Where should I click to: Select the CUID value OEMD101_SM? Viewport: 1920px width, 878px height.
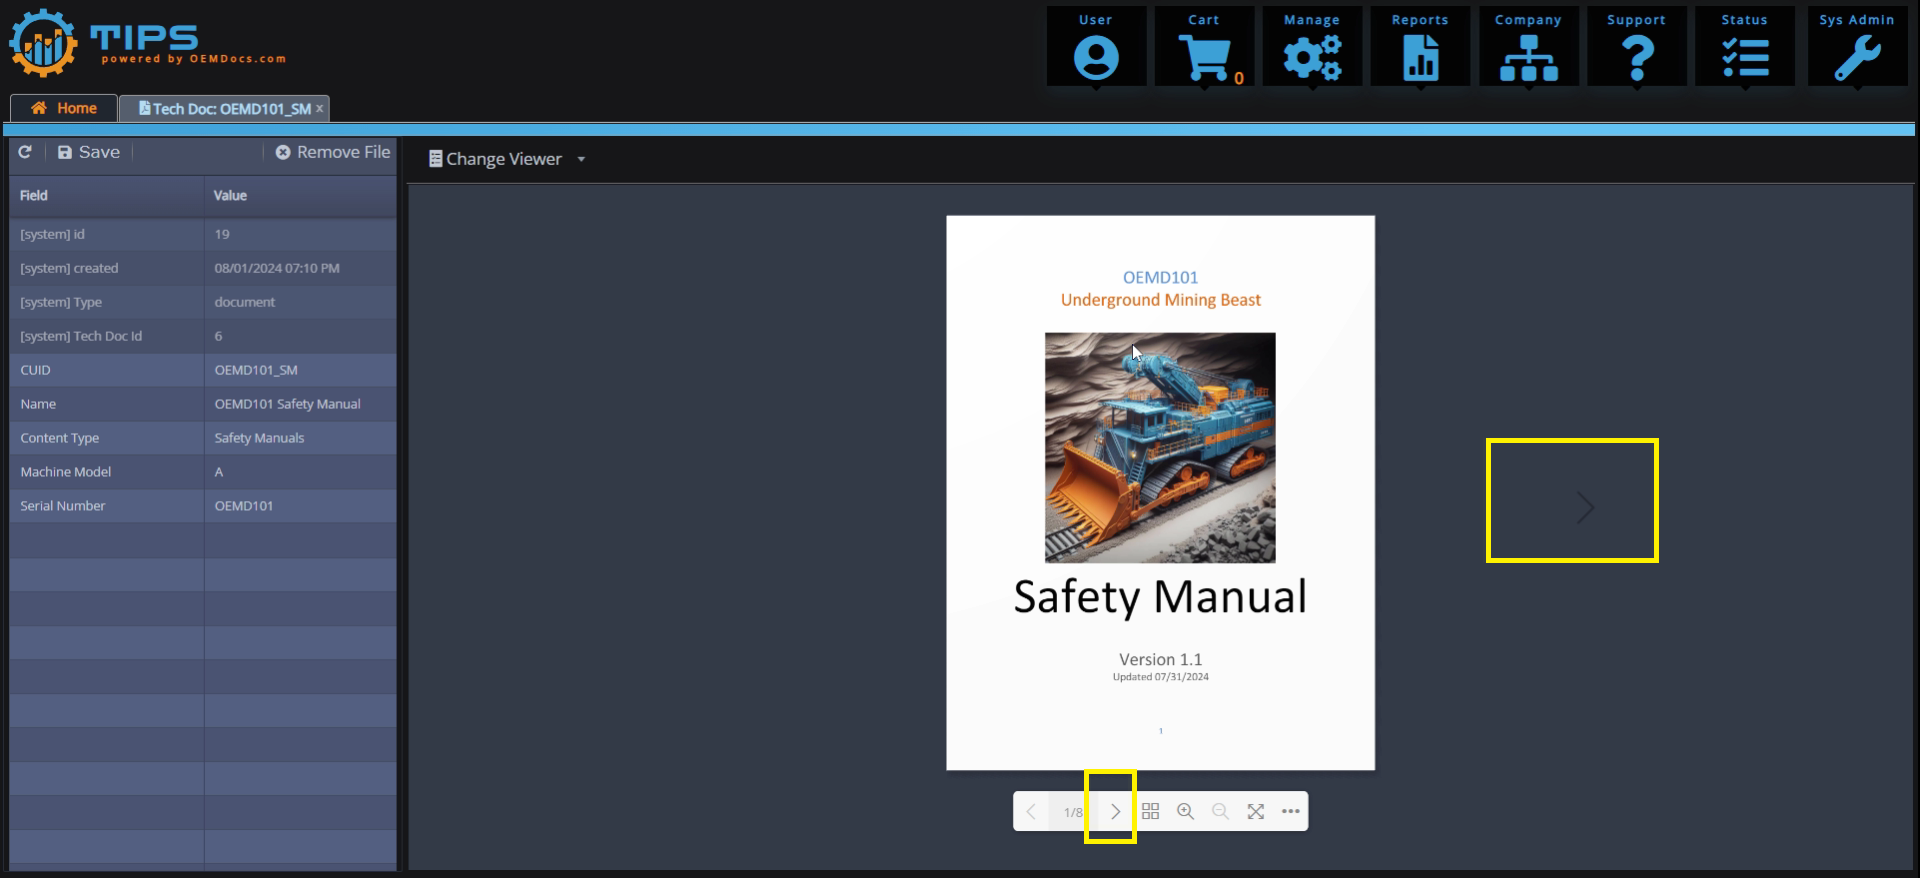tap(256, 370)
